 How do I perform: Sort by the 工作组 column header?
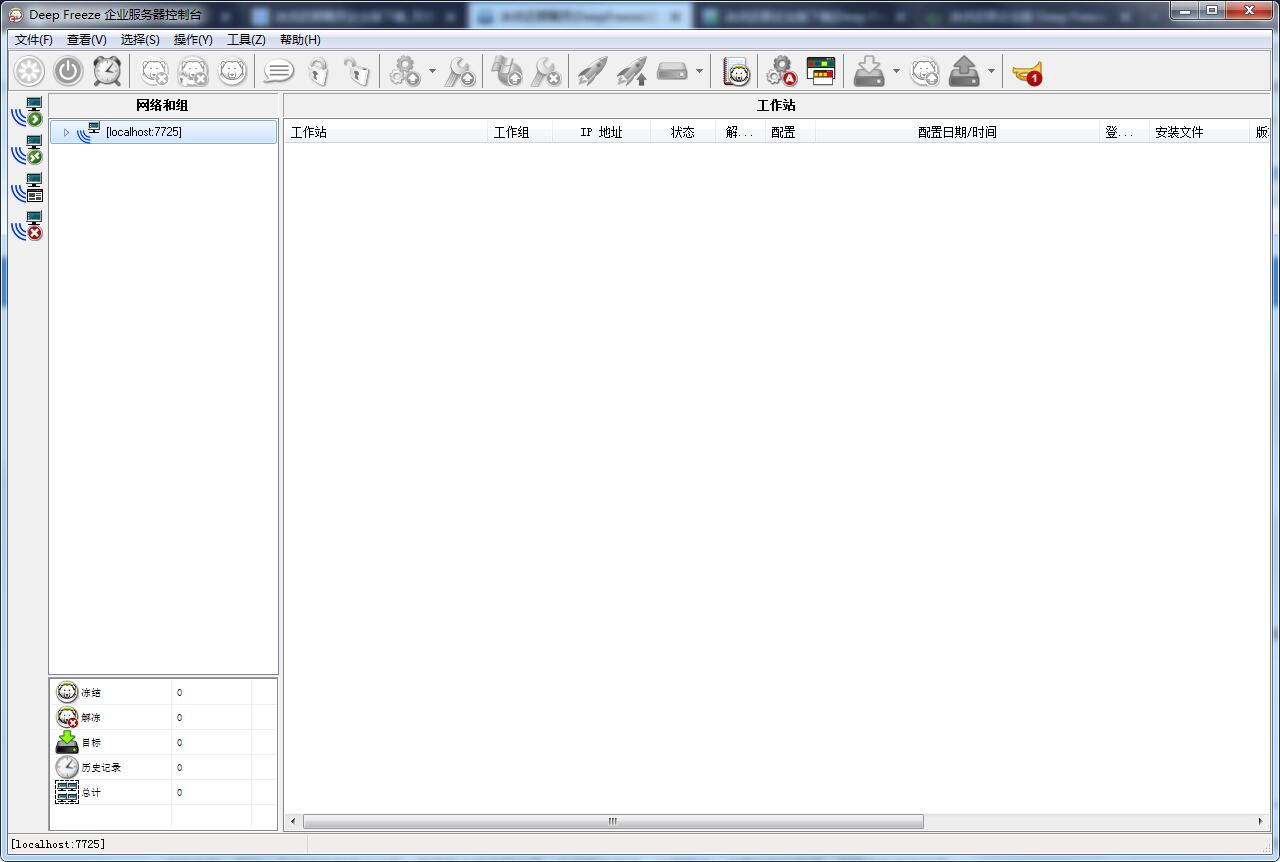(x=520, y=132)
